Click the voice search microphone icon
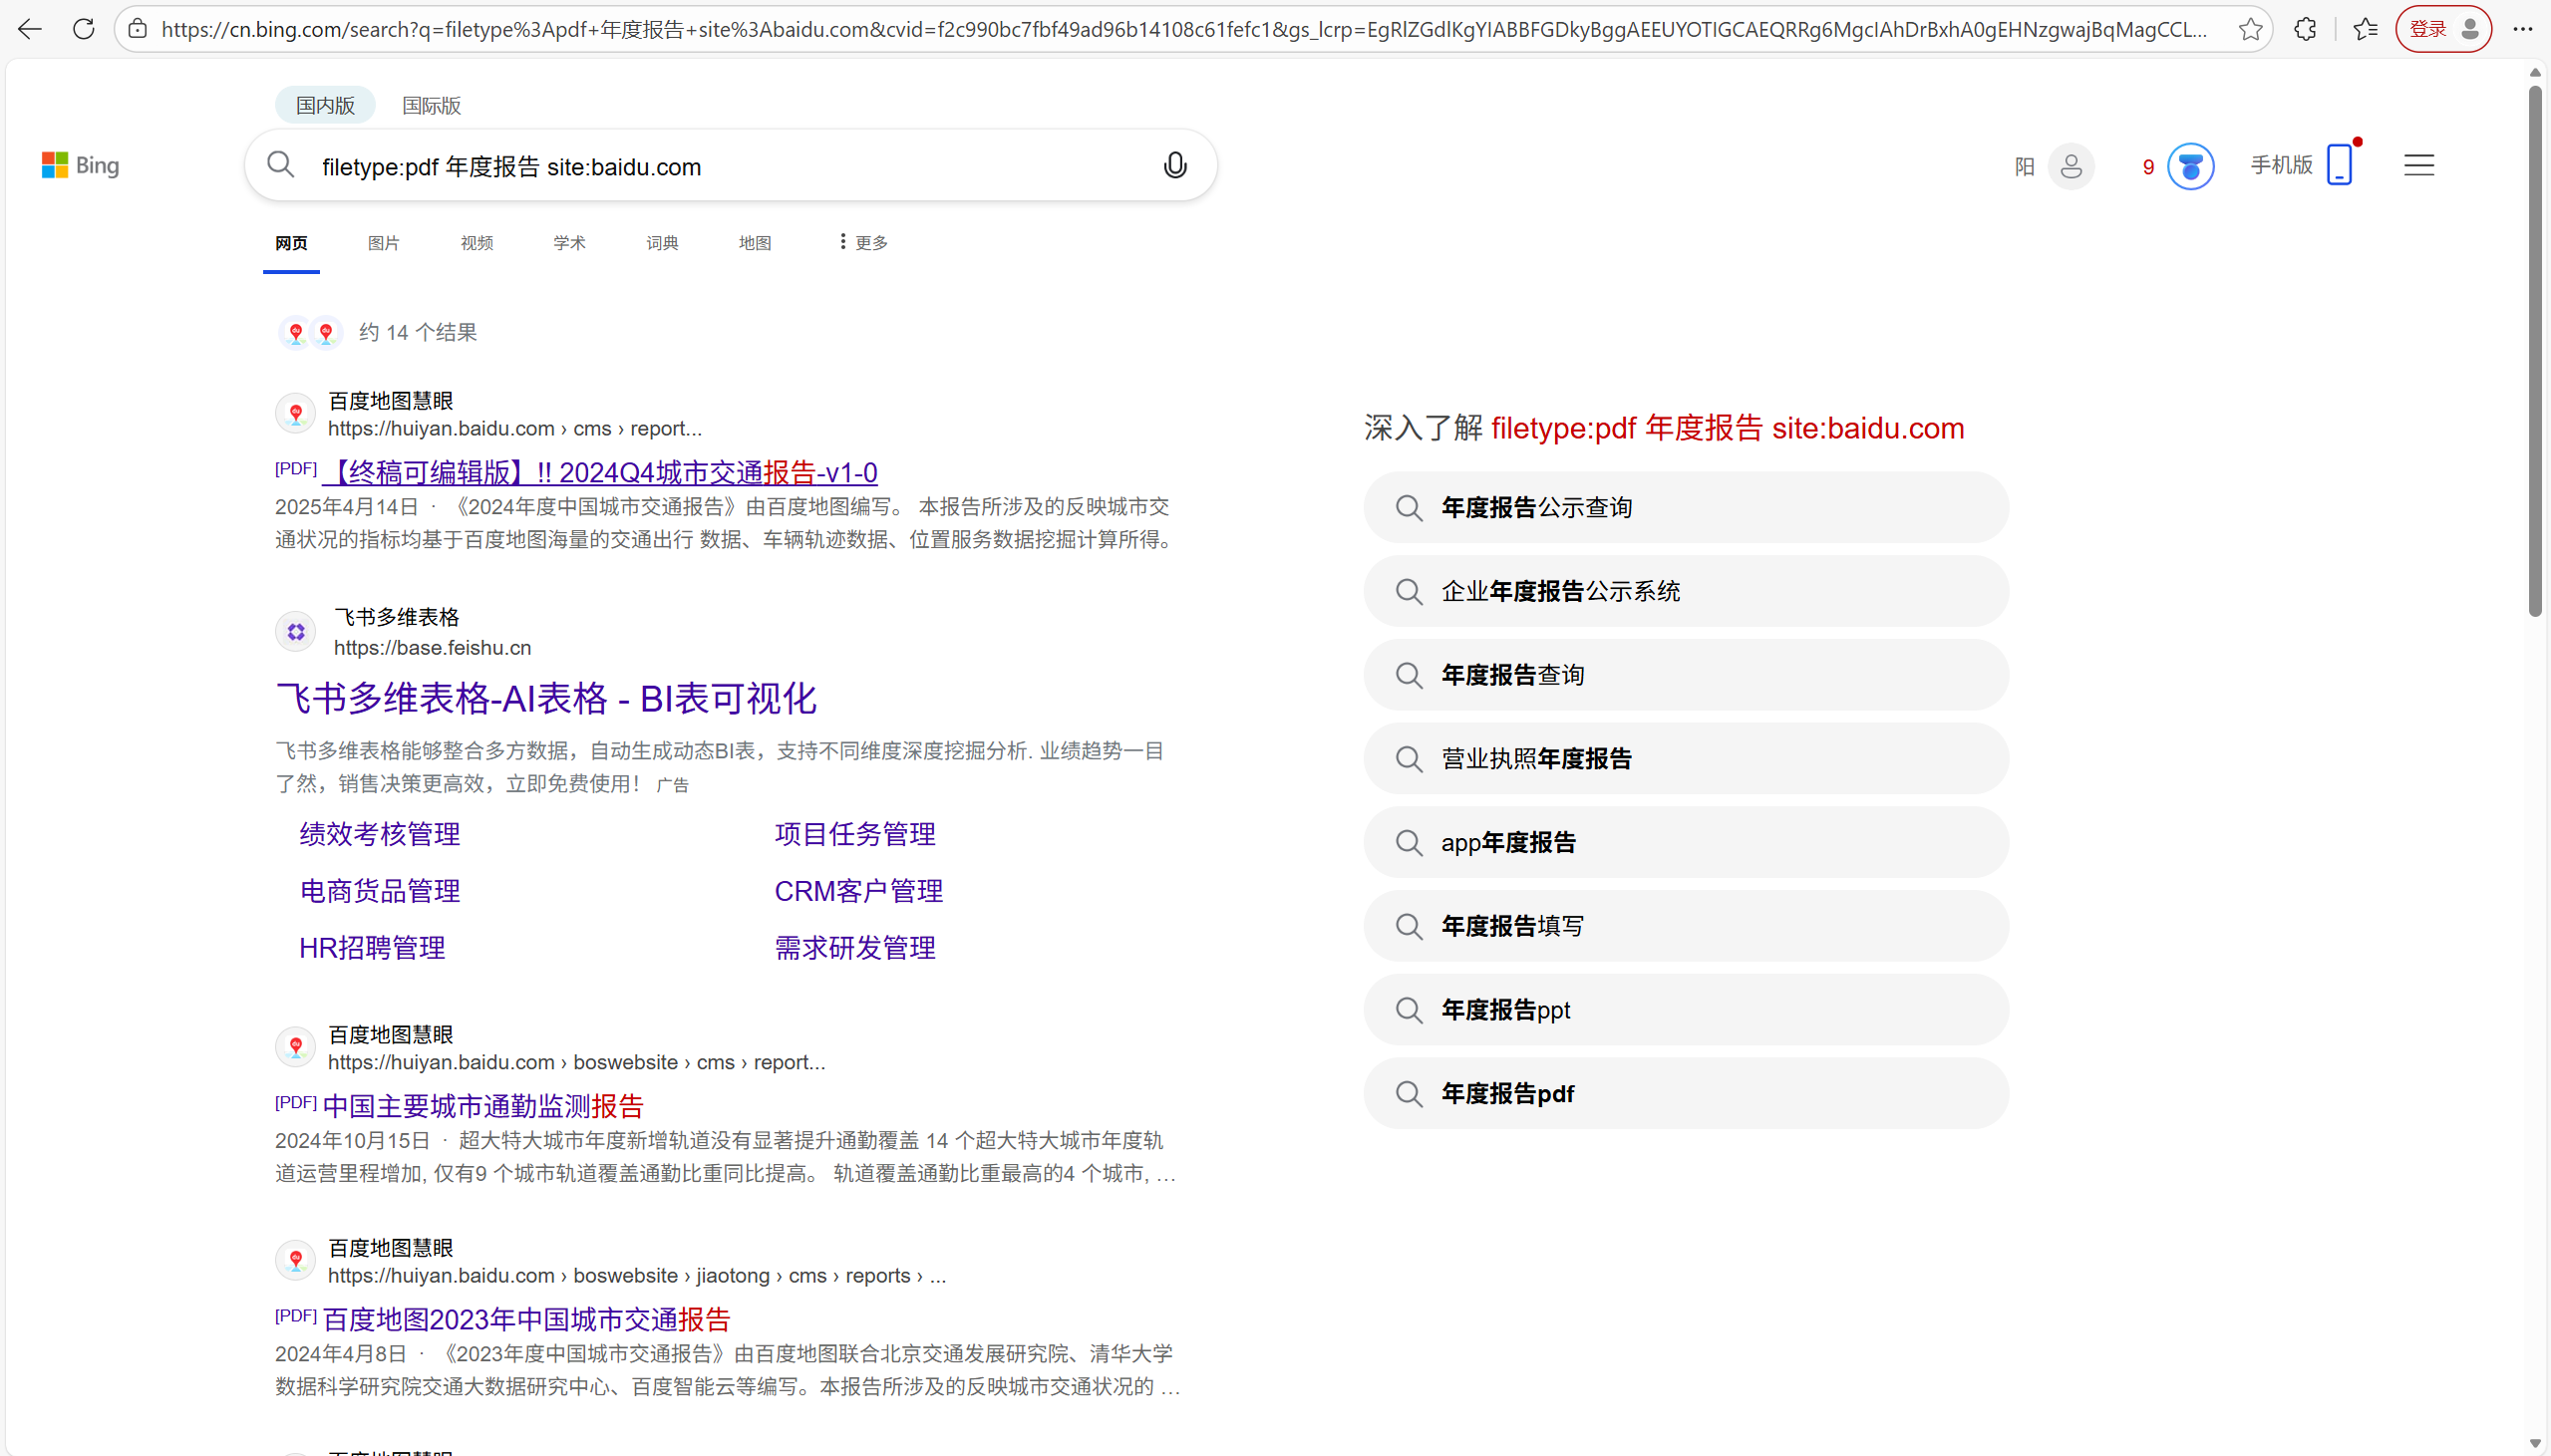 tap(1175, 166)
